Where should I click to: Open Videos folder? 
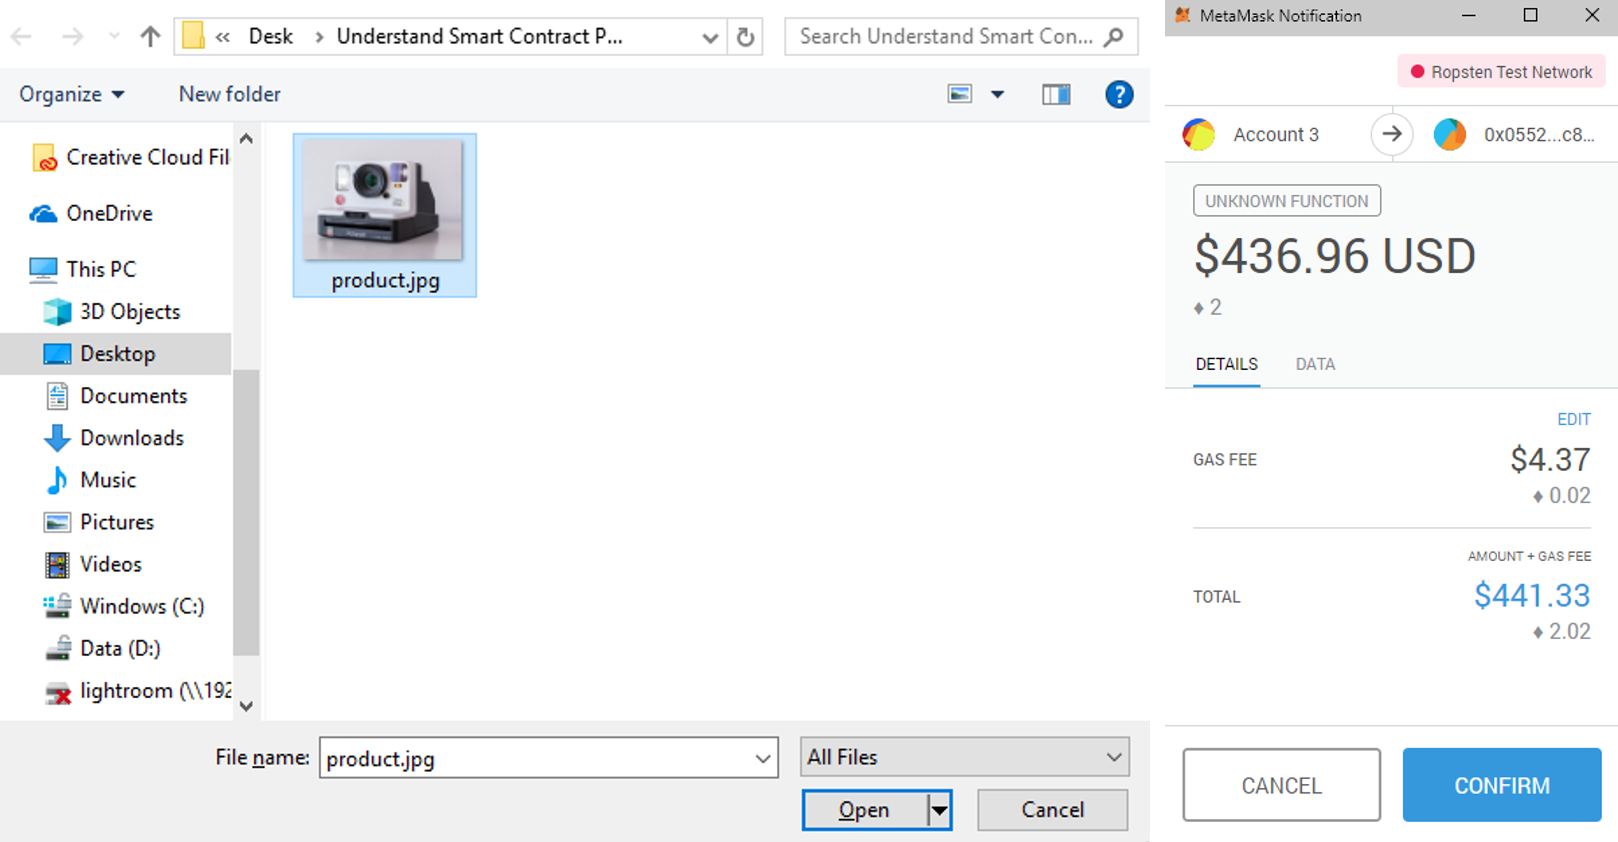(x=92, y=564)
